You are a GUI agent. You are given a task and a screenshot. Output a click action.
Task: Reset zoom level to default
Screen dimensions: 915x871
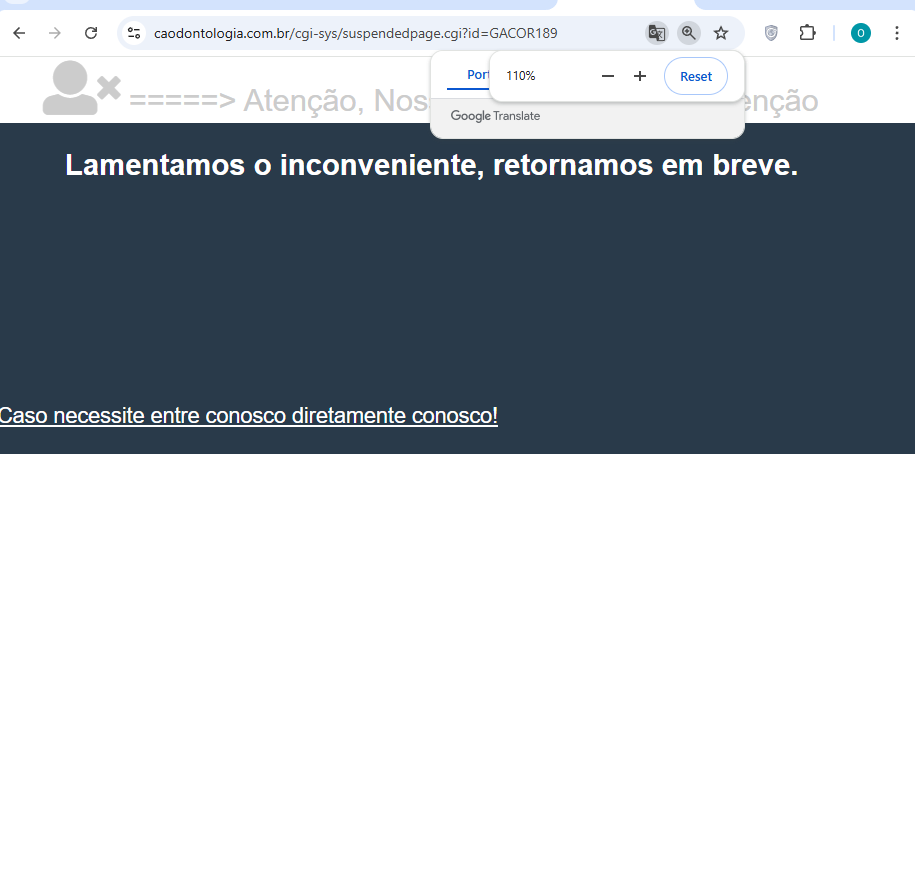[696, 76]
